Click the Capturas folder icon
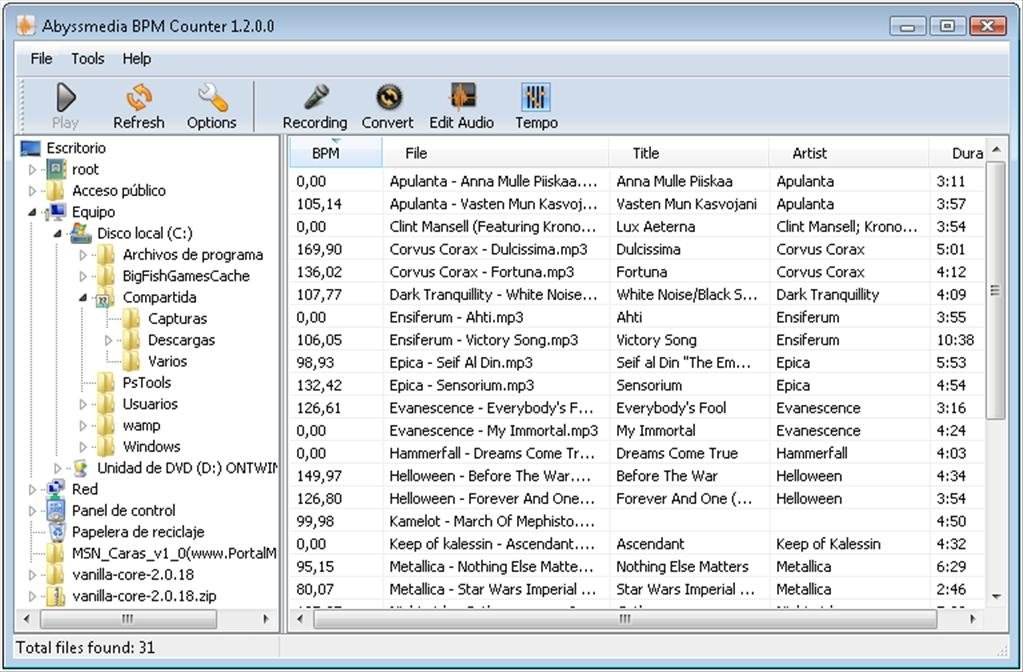This screenshot has width=1023, height=672. click(130, 319)
